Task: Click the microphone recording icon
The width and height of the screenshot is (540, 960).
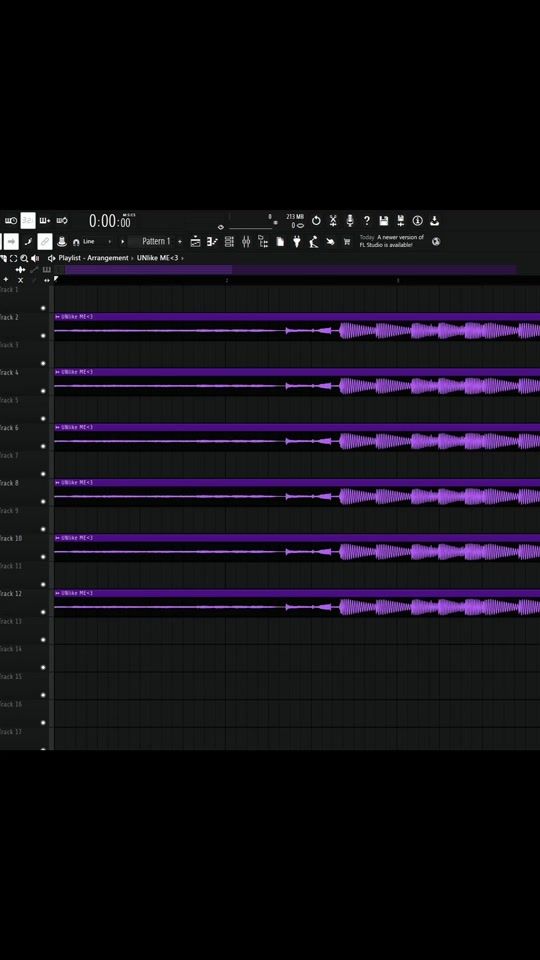Action: [350, 220]
